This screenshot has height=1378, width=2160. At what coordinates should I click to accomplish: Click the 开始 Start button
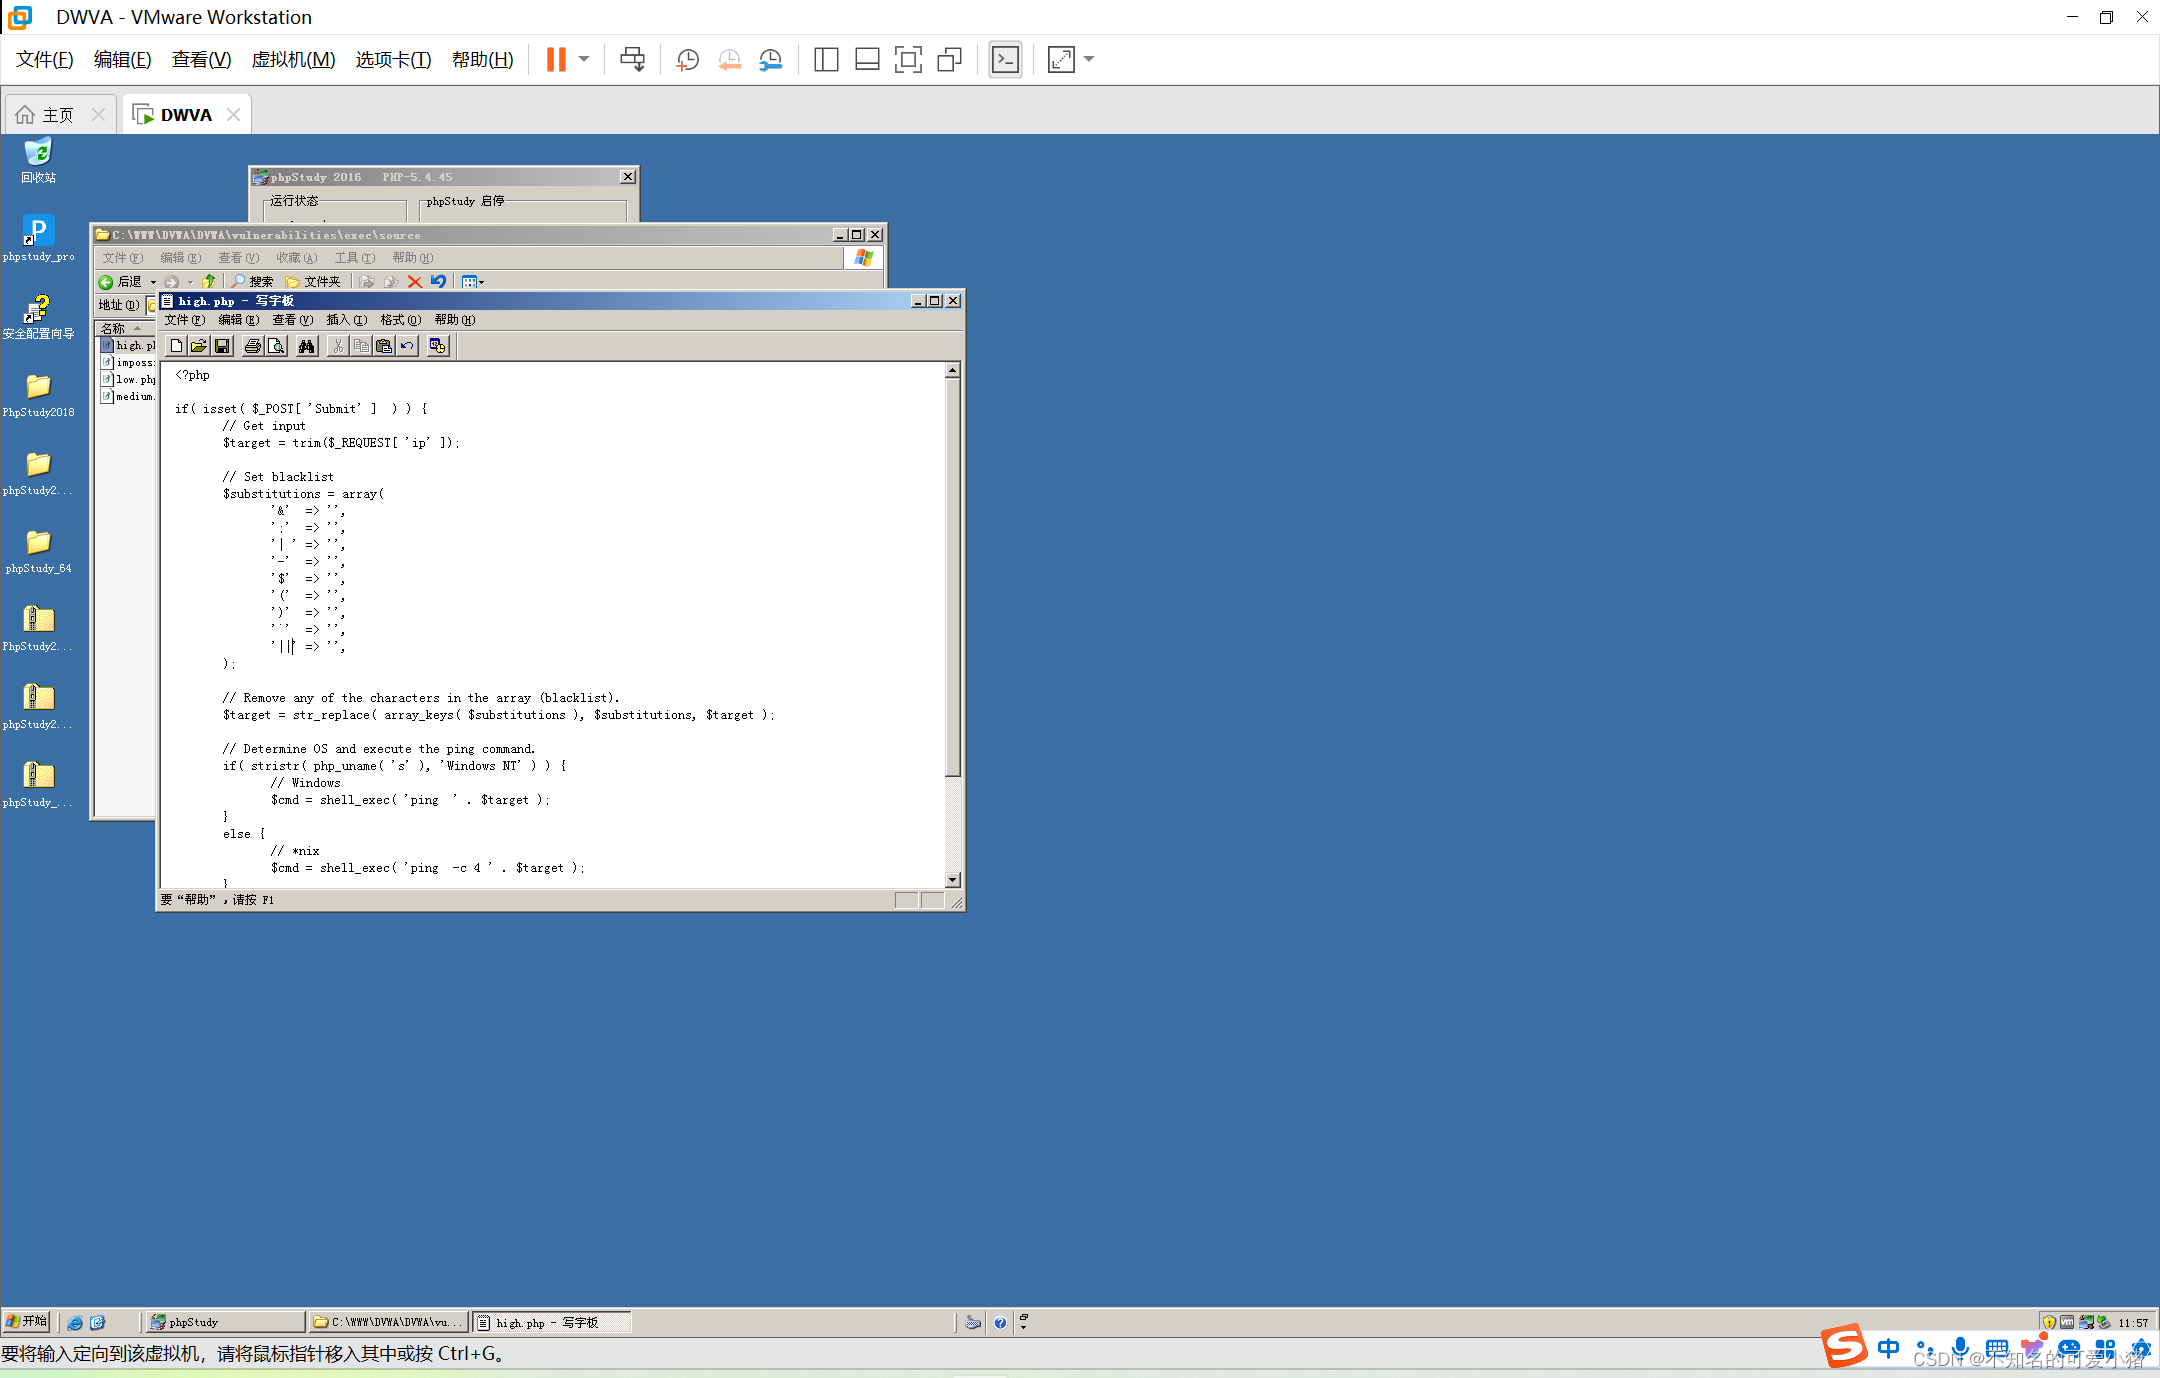[x=26, y=1321]
